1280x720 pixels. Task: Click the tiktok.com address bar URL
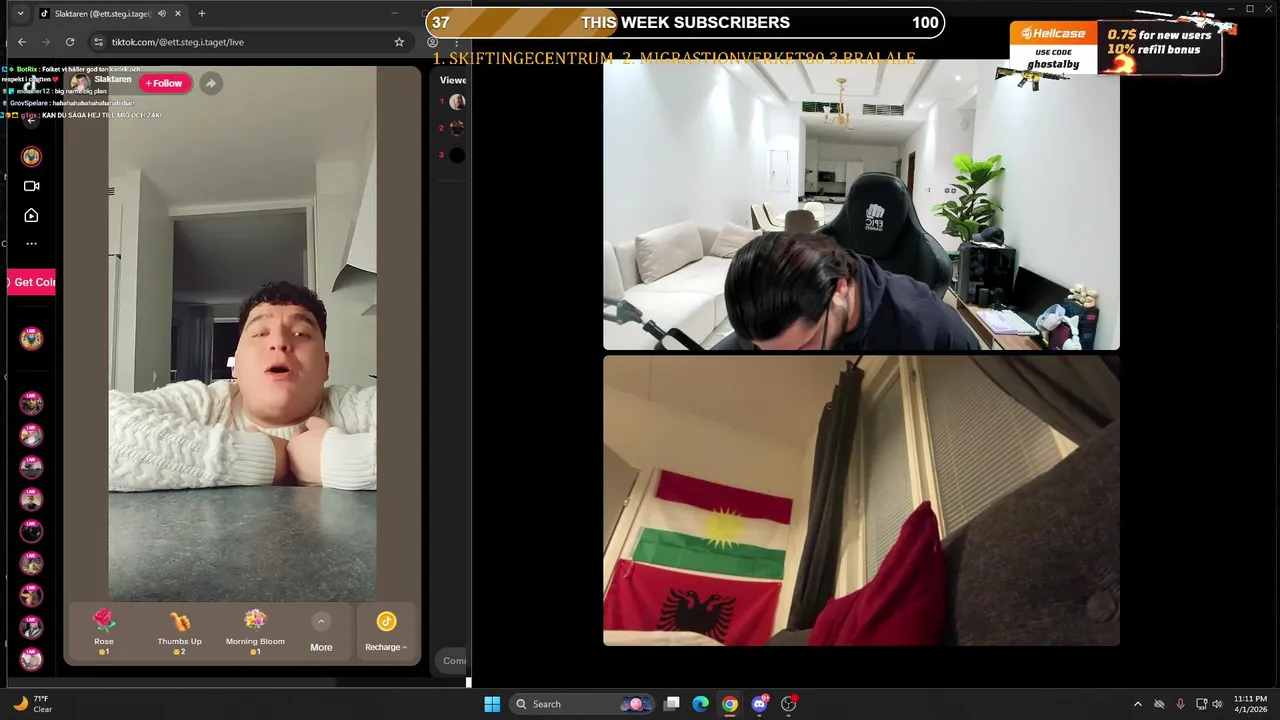pos(177,42)
